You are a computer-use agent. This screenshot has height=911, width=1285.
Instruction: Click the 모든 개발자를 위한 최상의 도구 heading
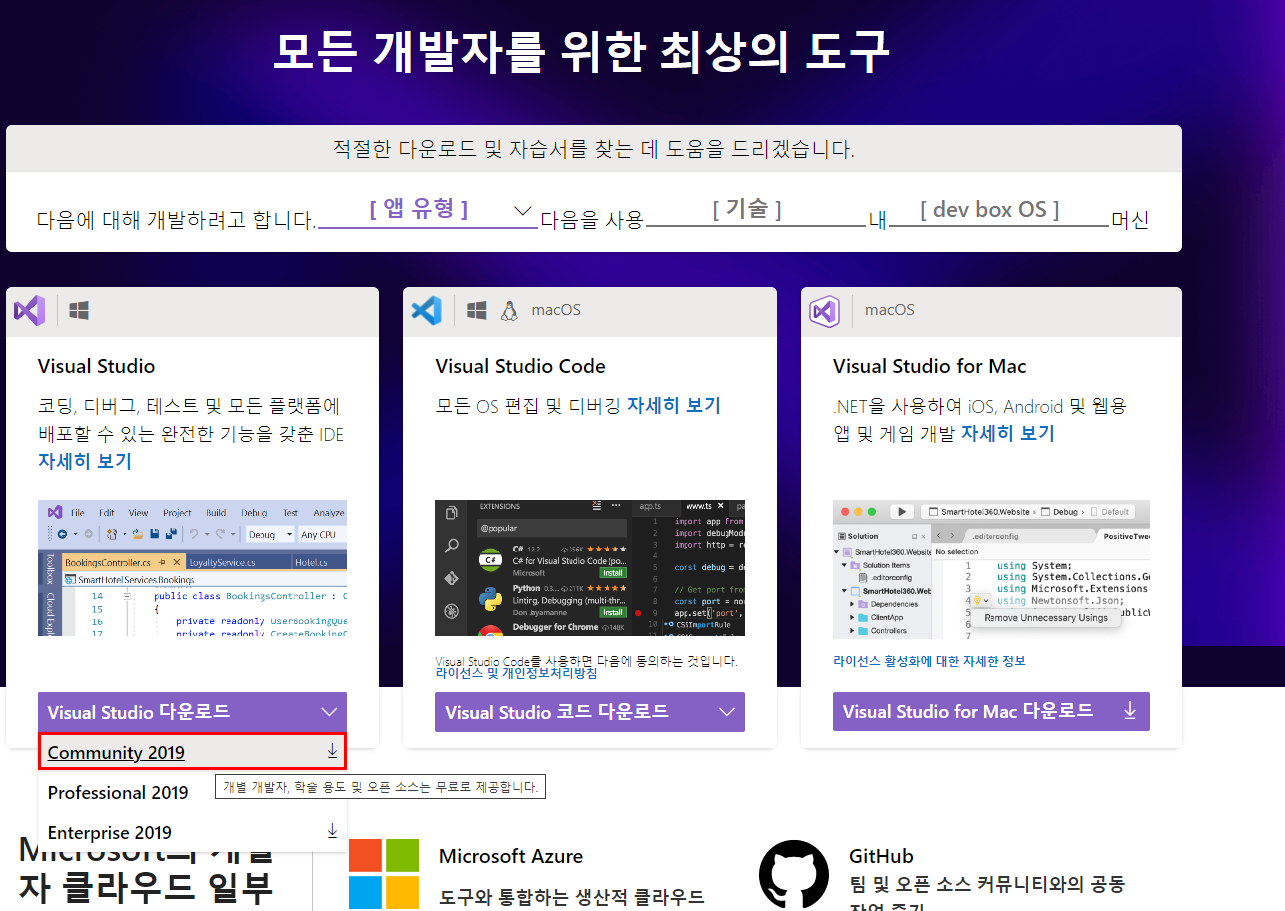pos(581,51)
